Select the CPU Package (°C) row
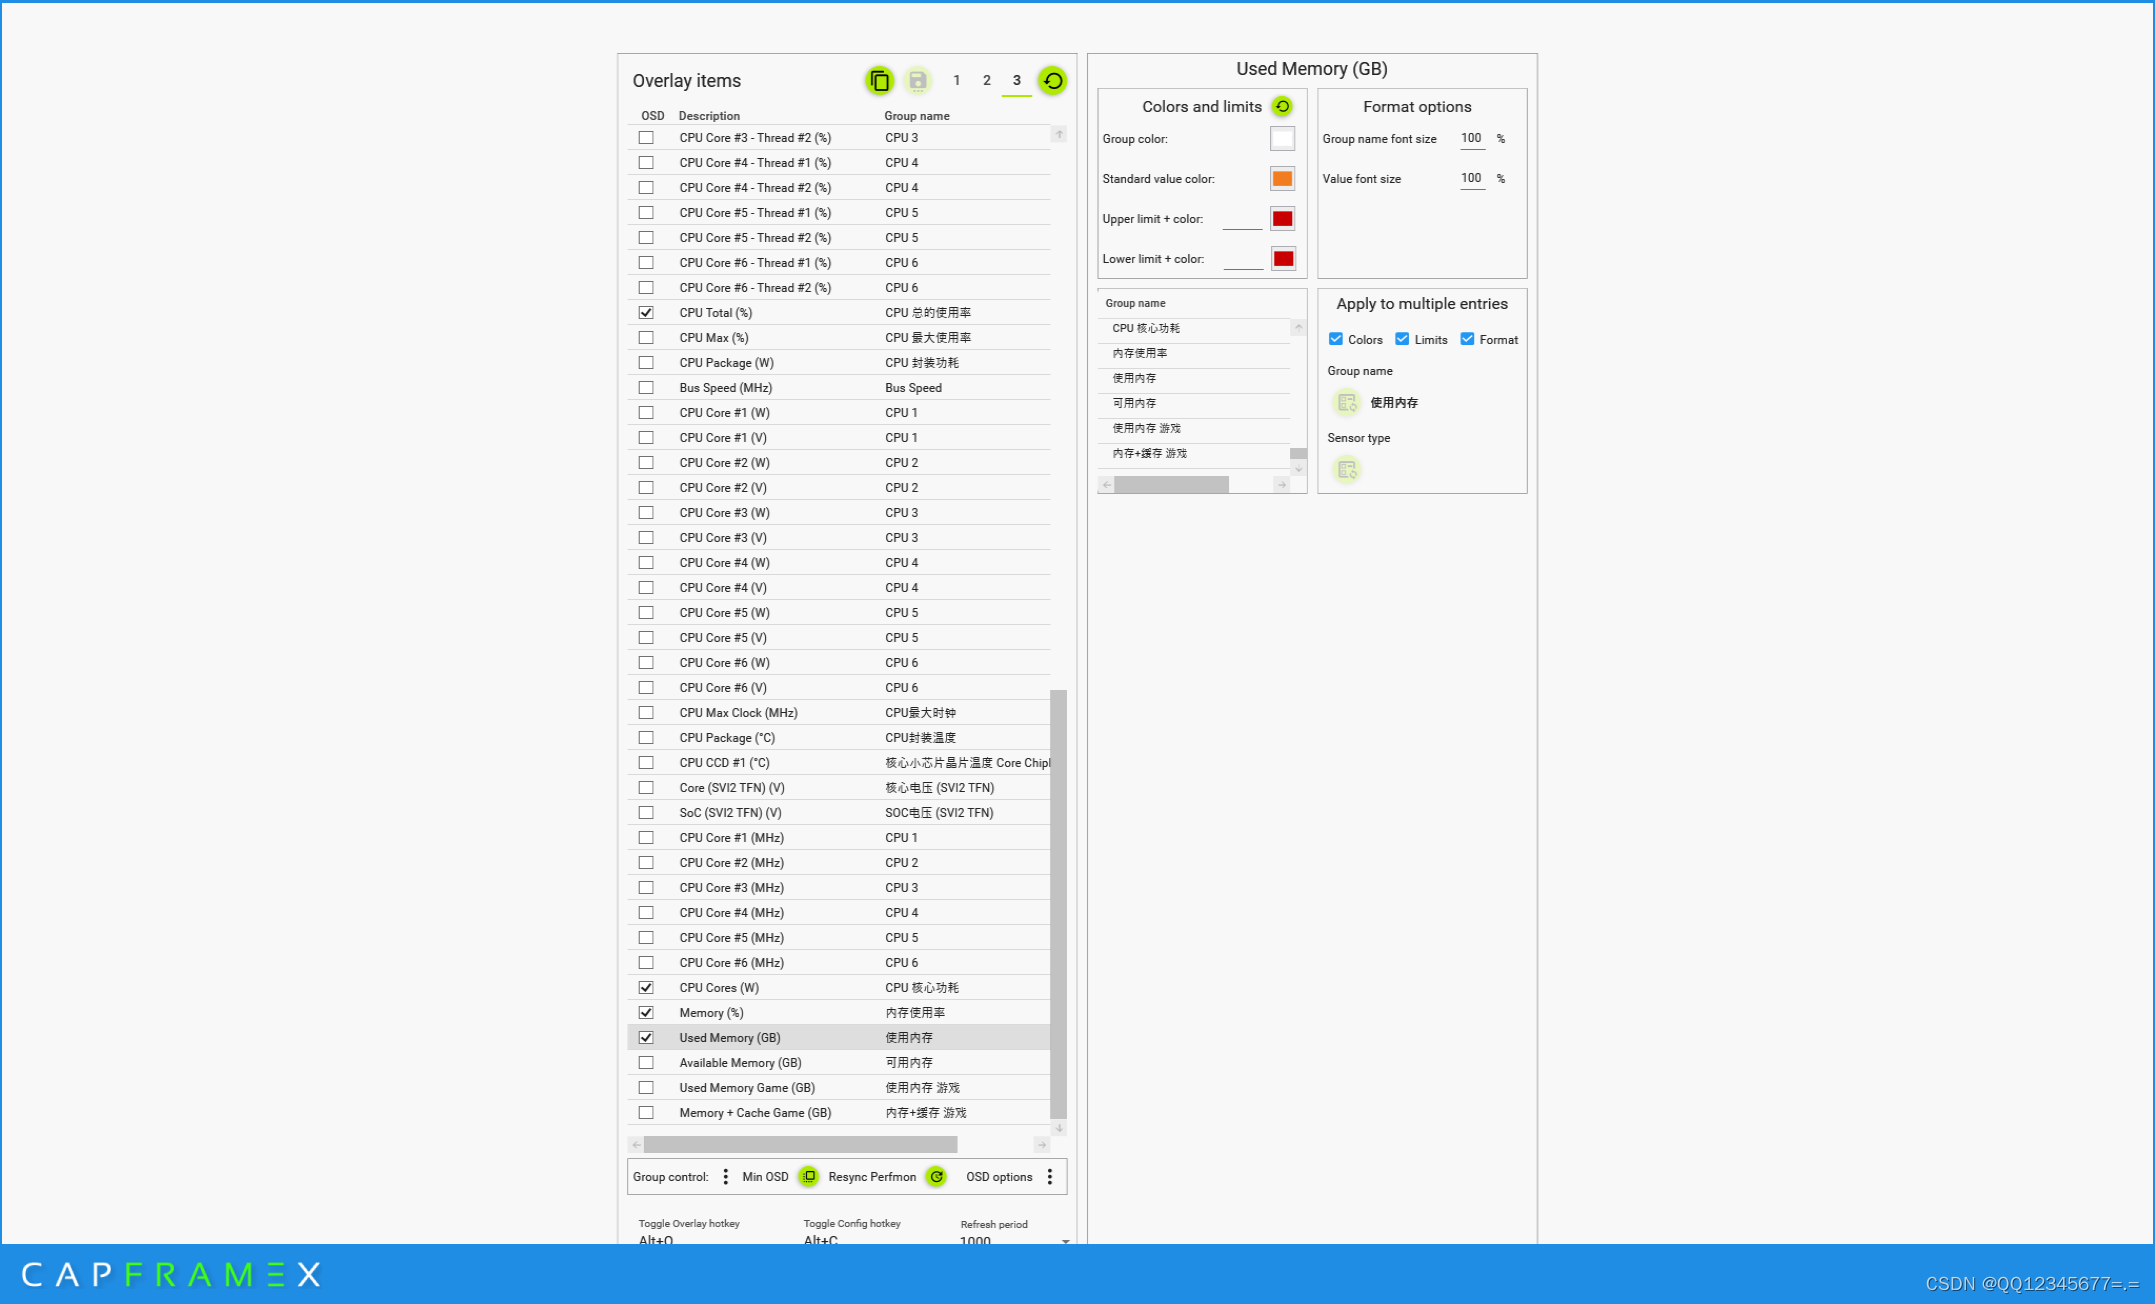Image resolution: width=2155 pixels, height=1304 pixels. tap(839, 738)
